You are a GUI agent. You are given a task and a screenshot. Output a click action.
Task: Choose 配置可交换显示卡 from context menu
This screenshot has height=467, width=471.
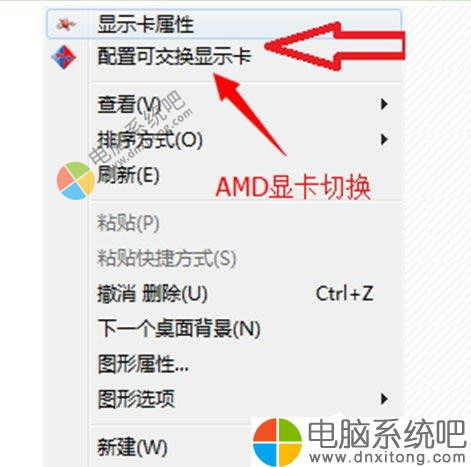point(224,56)
